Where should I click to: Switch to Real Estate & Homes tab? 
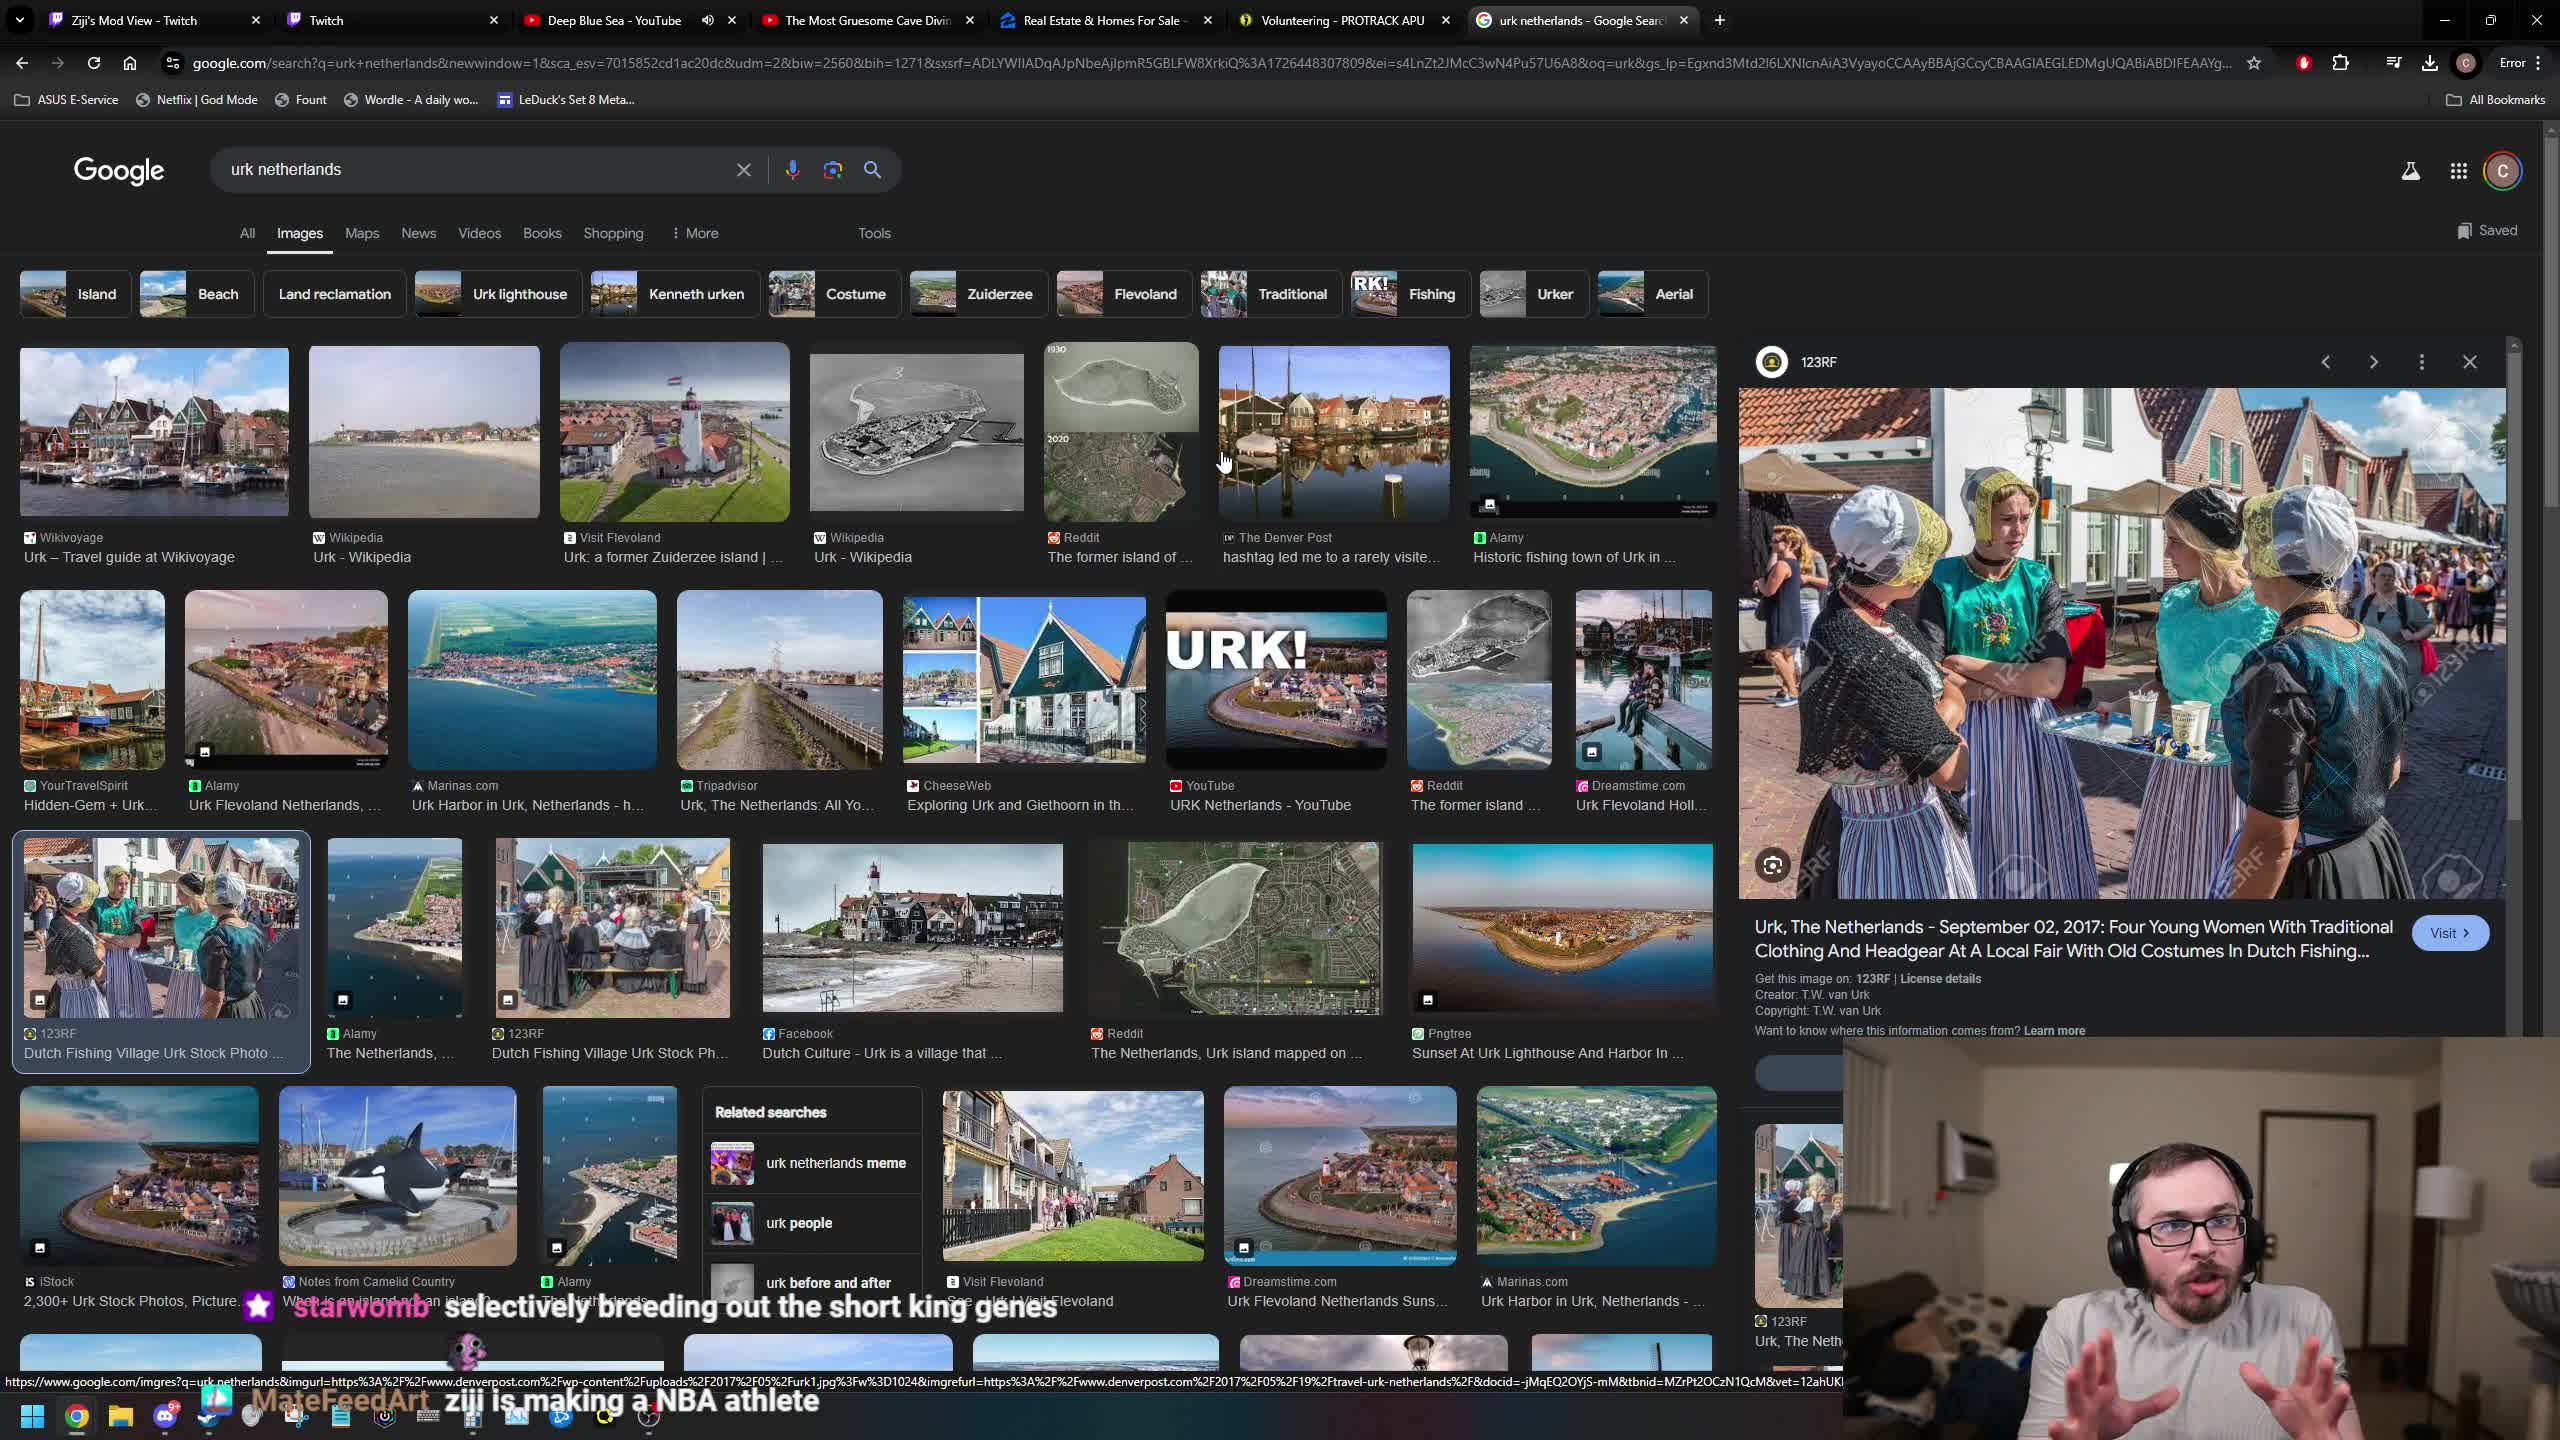pyautogui.click(x=1107, y=20)
